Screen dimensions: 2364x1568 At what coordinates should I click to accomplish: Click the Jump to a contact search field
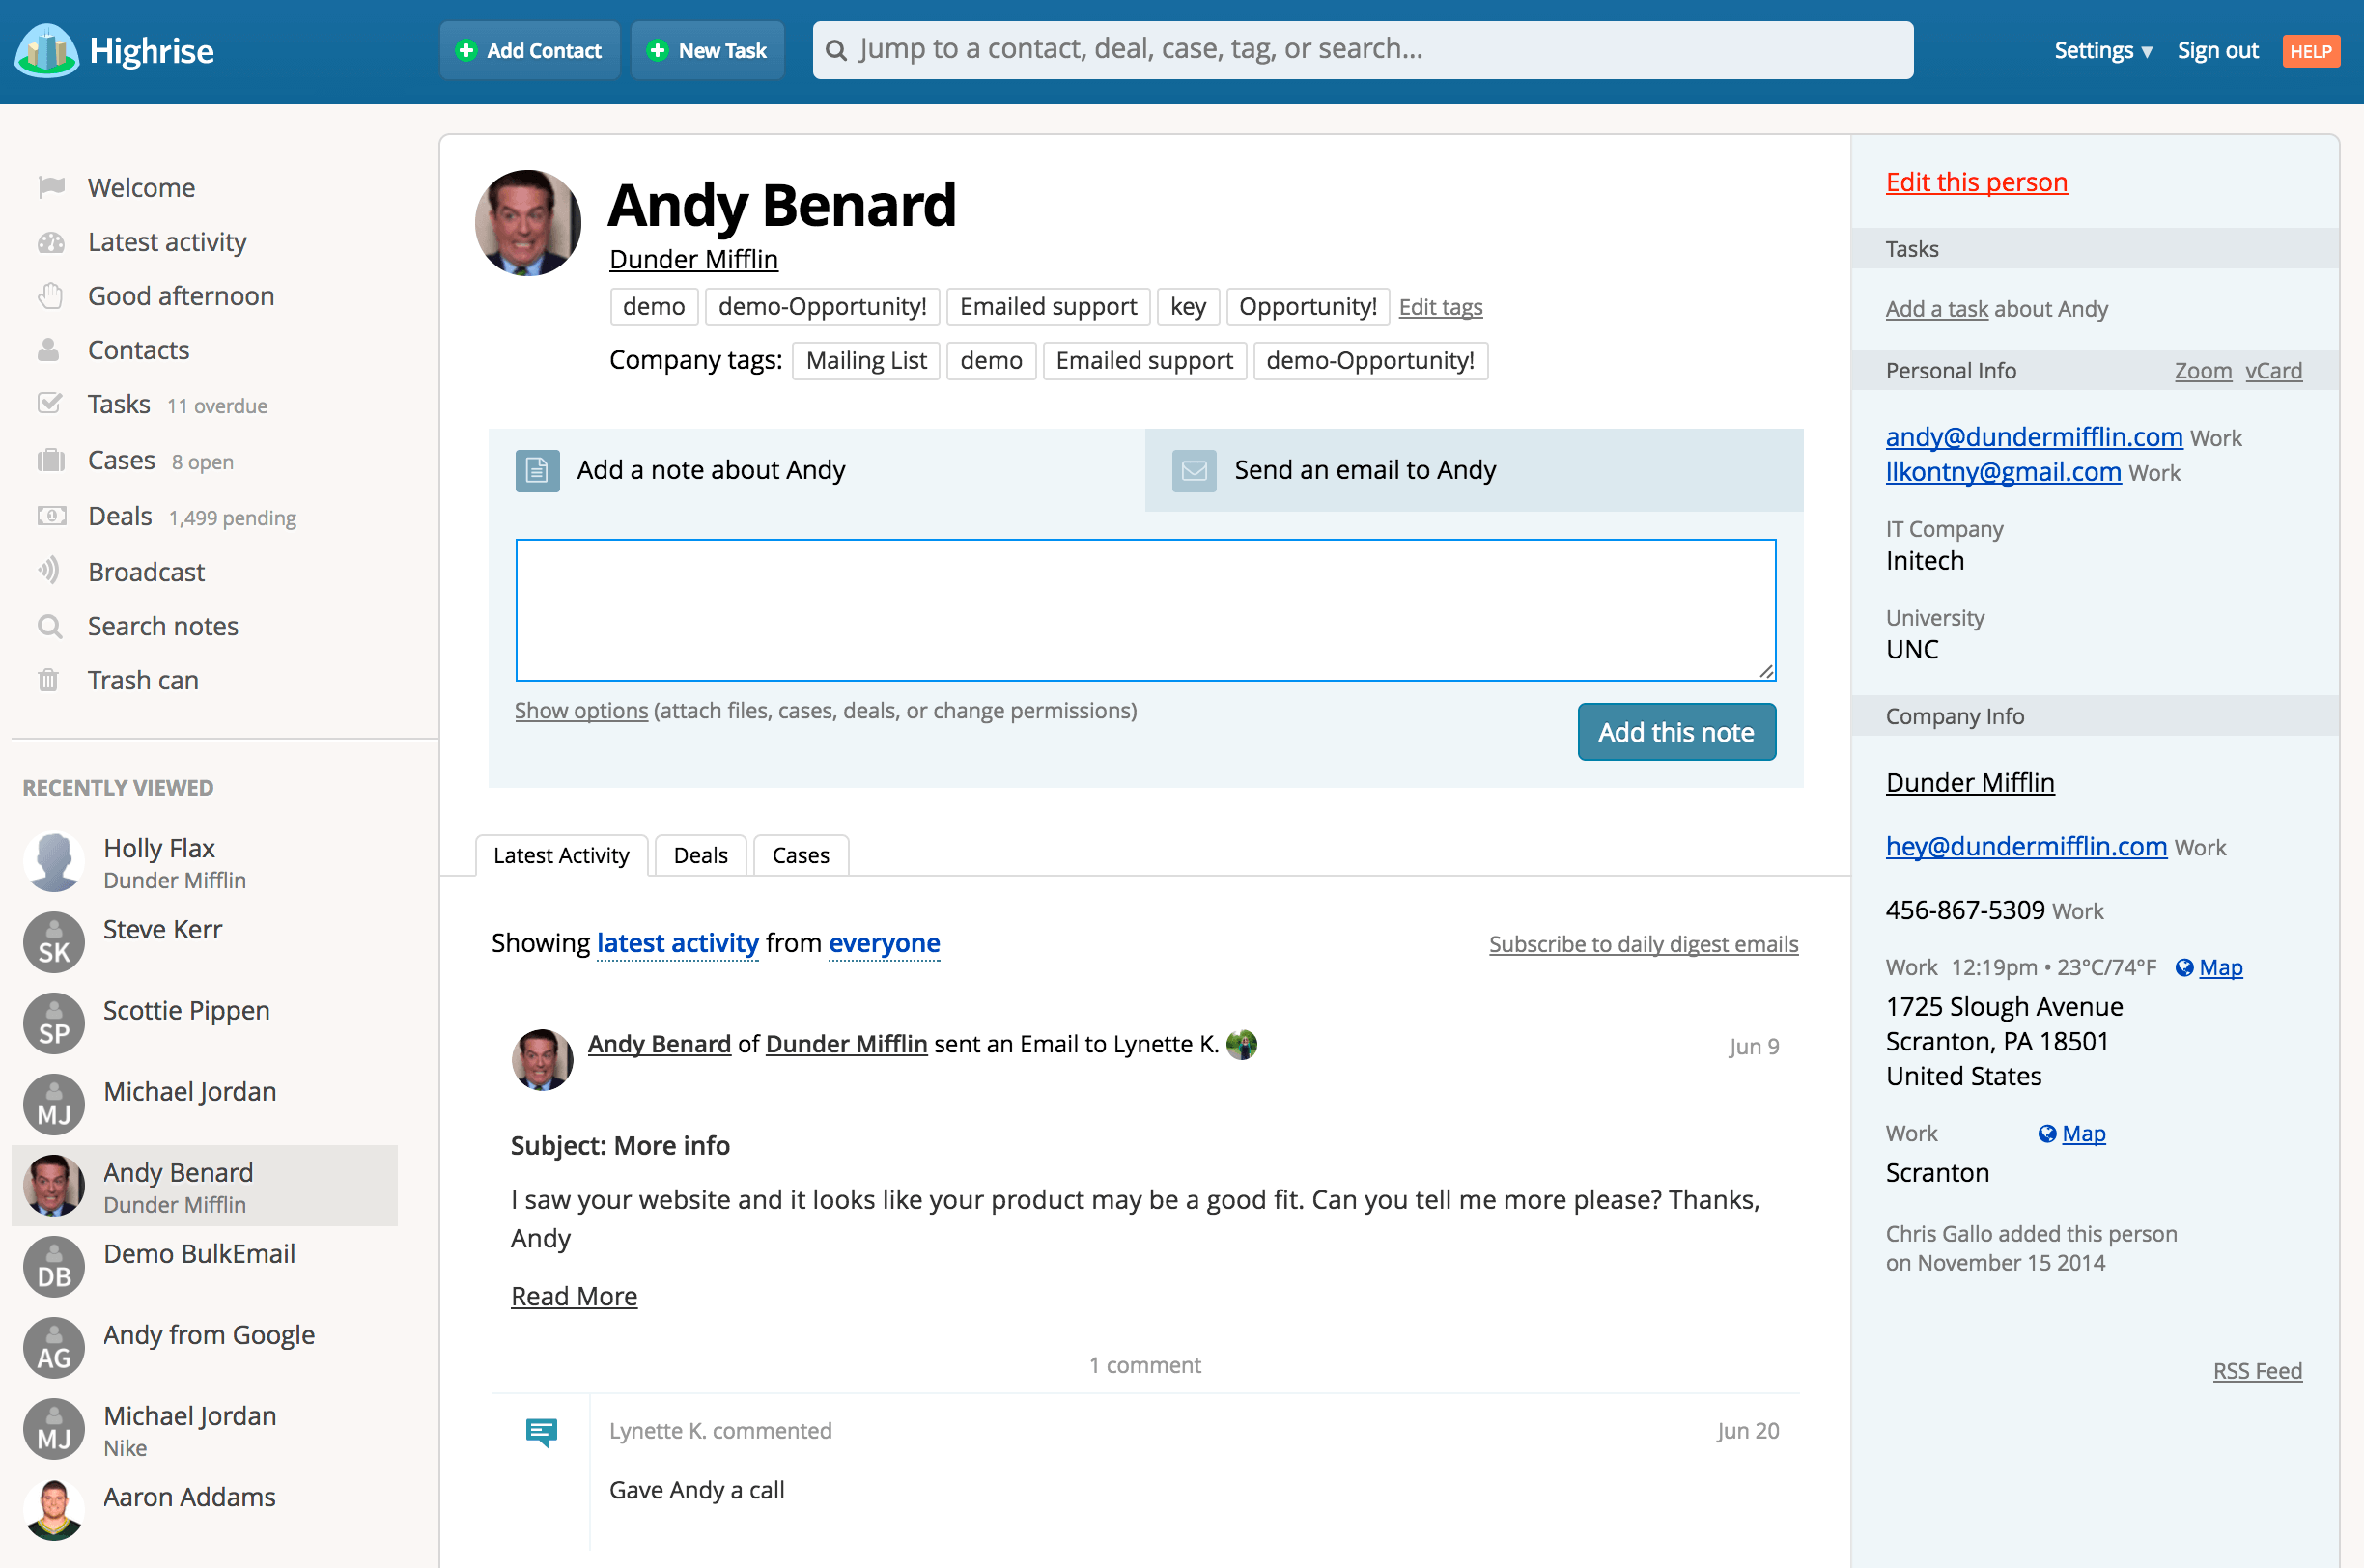coord(1363,50)
